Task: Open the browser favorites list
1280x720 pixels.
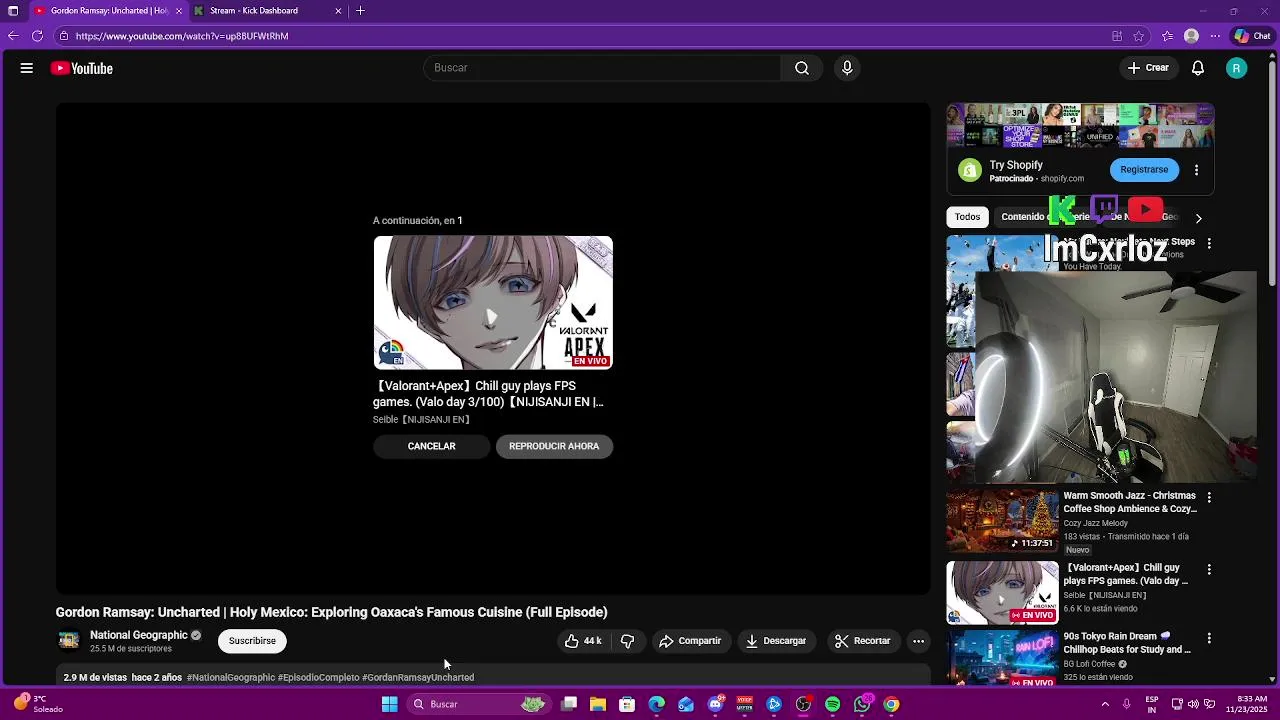Action: tap(1167, 36)
